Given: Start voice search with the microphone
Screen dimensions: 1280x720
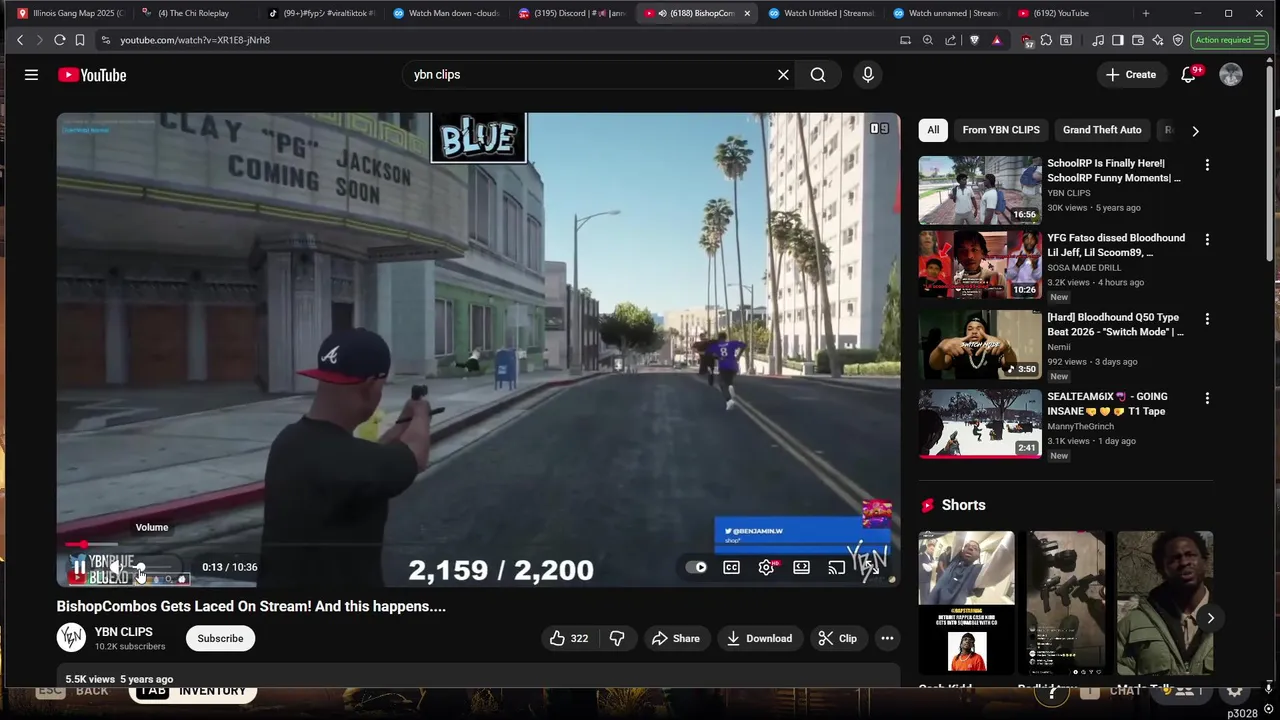Looking at the screenshot, I should [x=868, y=75].
